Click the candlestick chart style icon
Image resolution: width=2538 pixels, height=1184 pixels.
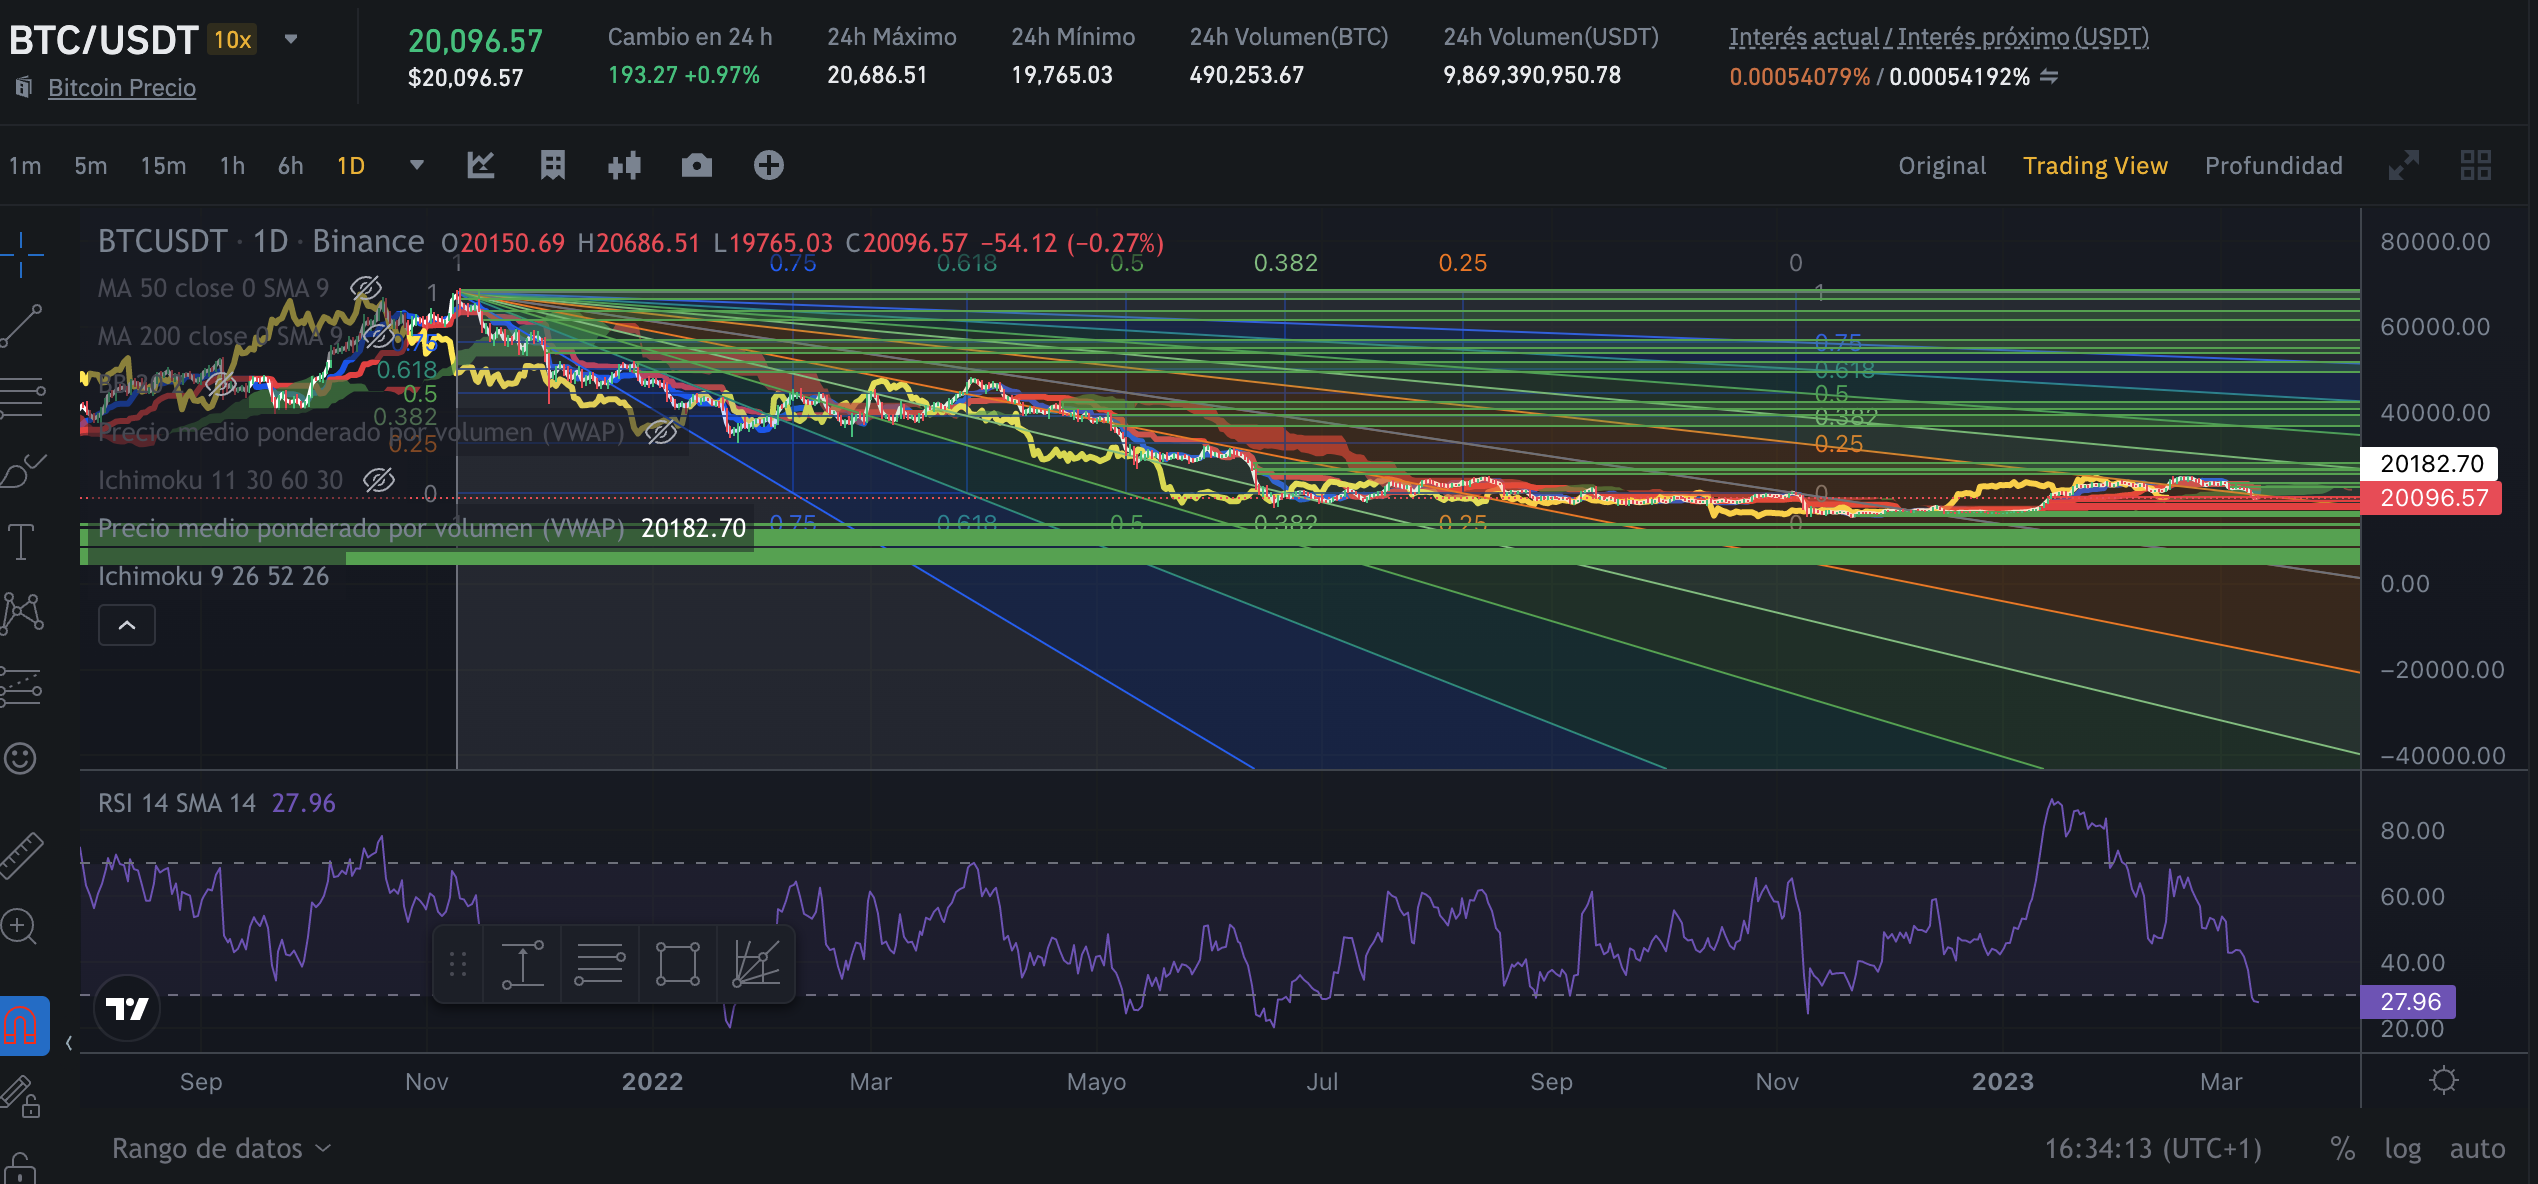[x=624, y=165]
